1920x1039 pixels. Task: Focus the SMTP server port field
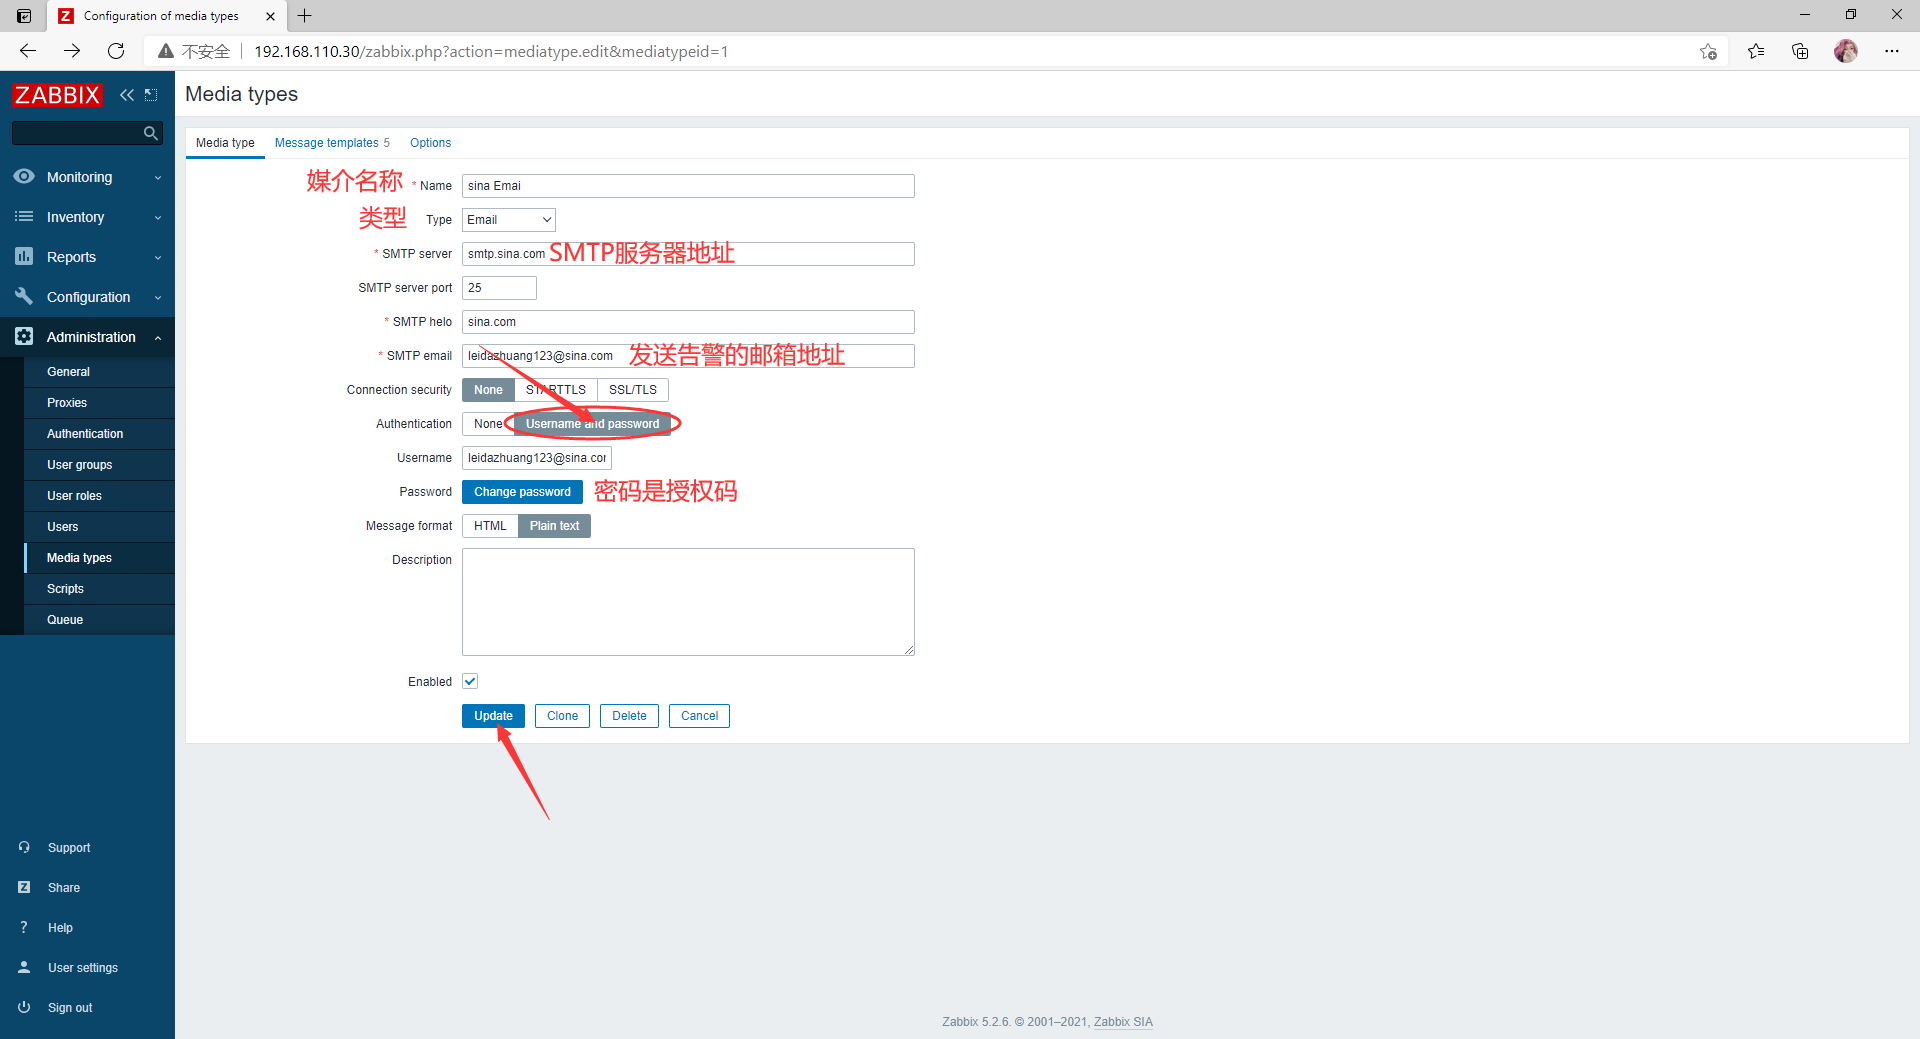click(499, 288)
